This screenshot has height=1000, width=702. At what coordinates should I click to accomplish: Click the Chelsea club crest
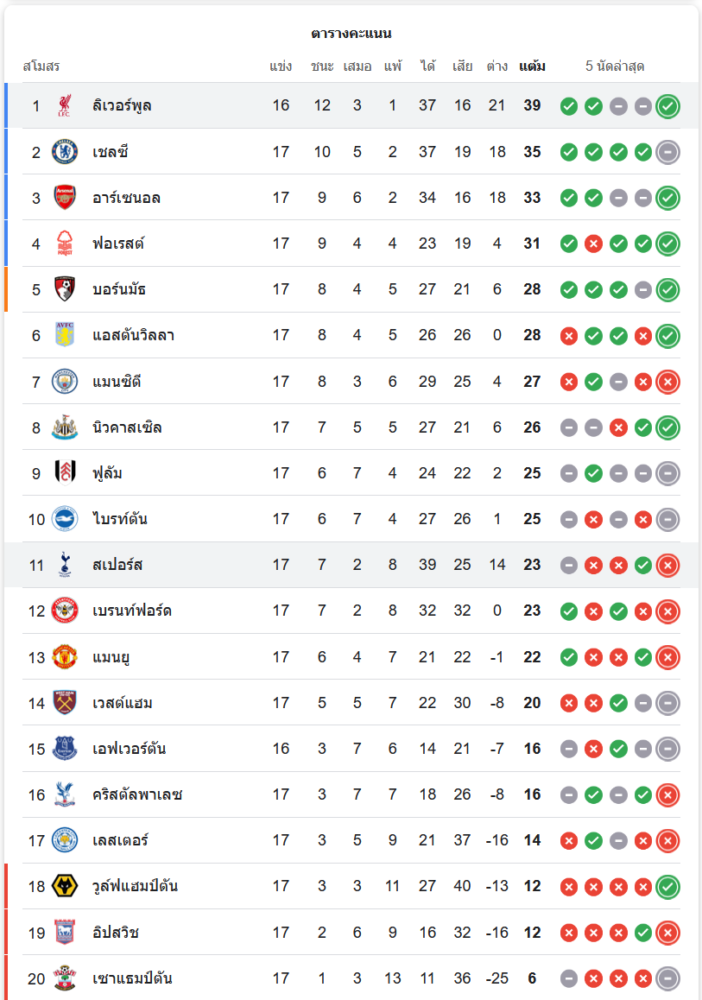click(x=65, y=152)
